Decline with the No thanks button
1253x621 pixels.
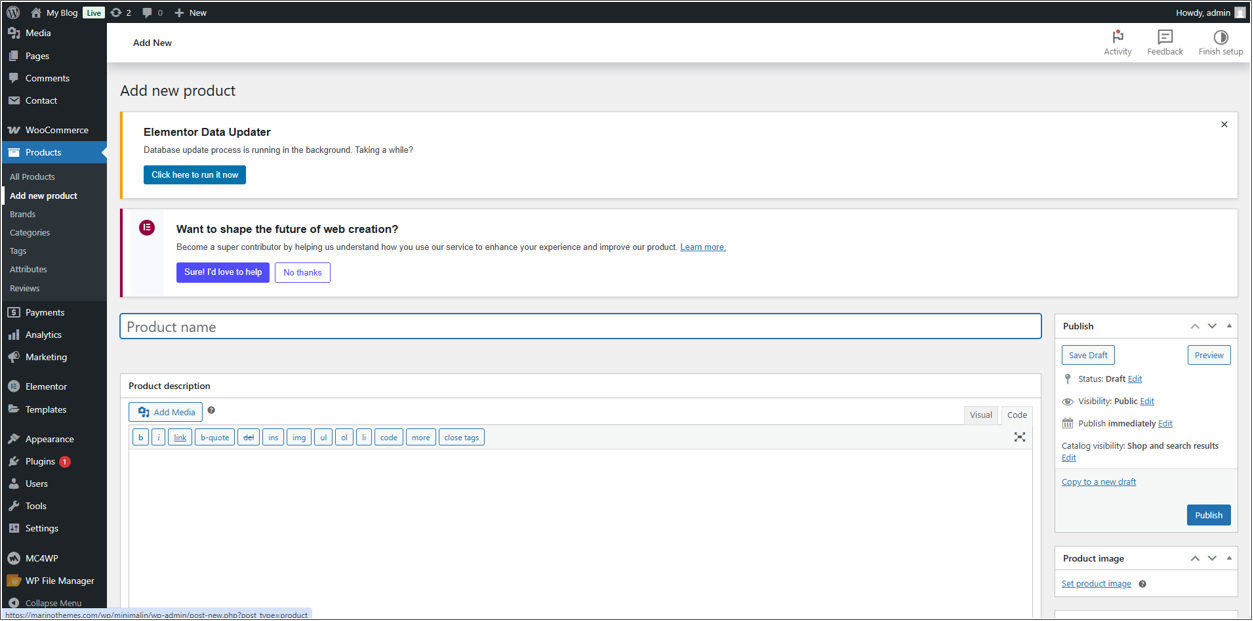coord(303,272)
